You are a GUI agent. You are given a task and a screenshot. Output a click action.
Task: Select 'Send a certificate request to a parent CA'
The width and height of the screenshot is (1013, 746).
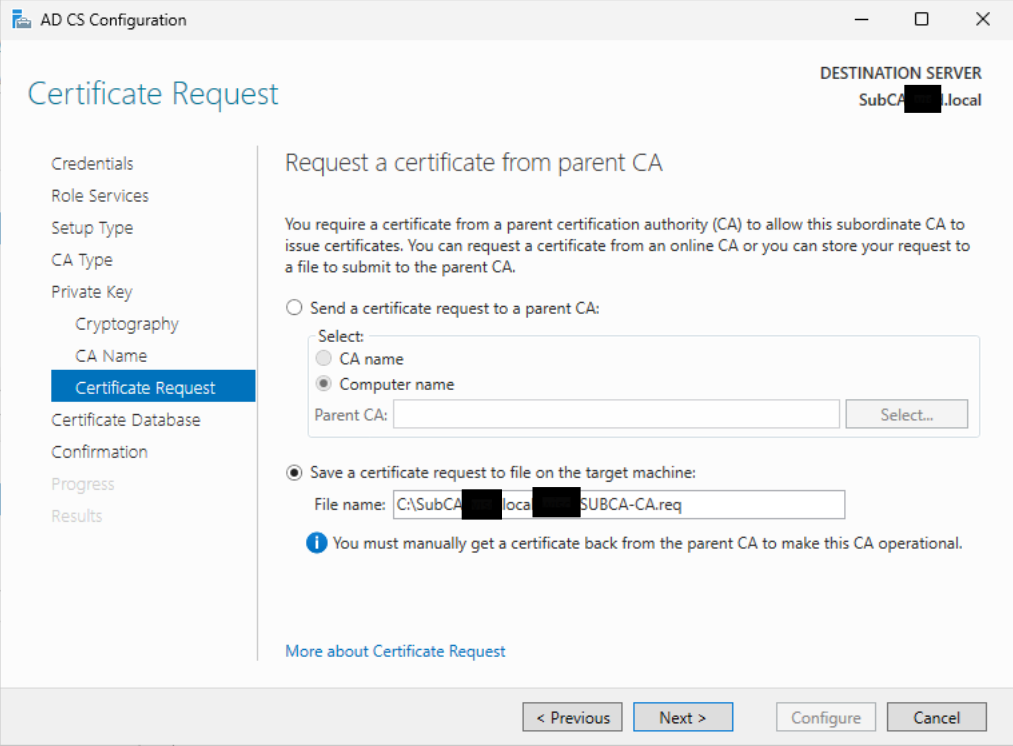(294, 308)
